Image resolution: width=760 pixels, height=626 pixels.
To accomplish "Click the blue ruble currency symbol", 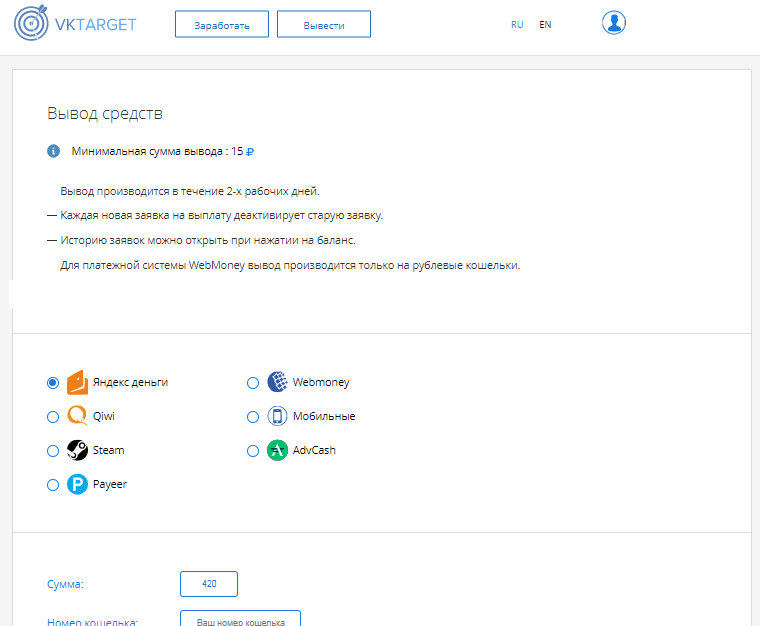I will click(250, 152).
